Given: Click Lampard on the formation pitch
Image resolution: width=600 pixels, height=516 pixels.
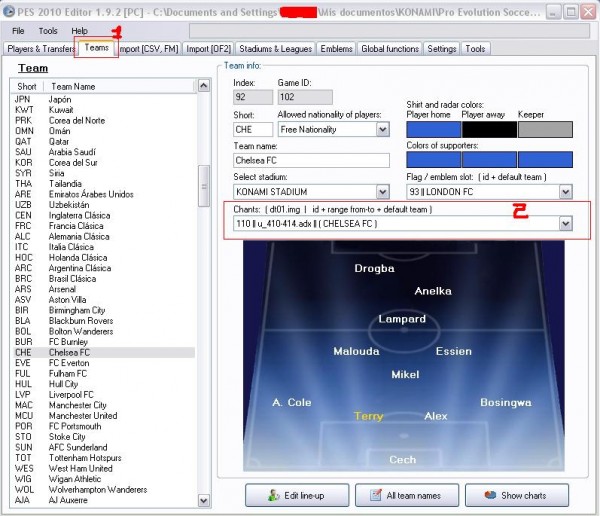Looking at the screenshot, I should pyautogui.click(x=402, y=319).
